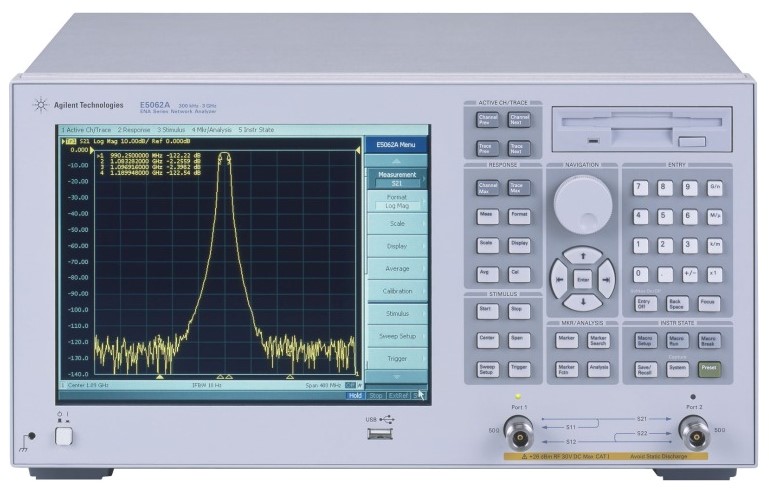Screen dimensions: 769x492
Task: Open the Format Log Mag softkey
Action: [x=396, y=201]
